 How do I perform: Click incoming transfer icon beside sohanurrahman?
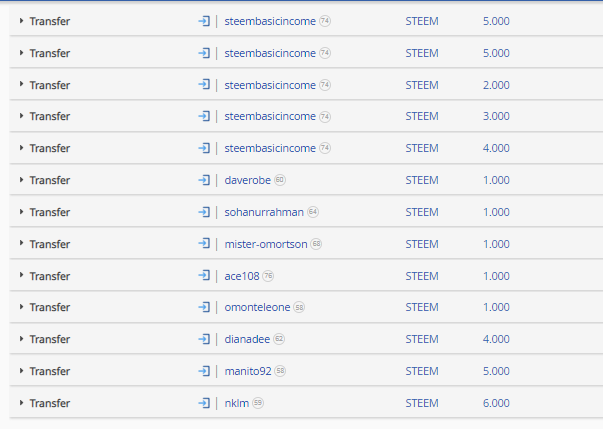pos(204,211)
